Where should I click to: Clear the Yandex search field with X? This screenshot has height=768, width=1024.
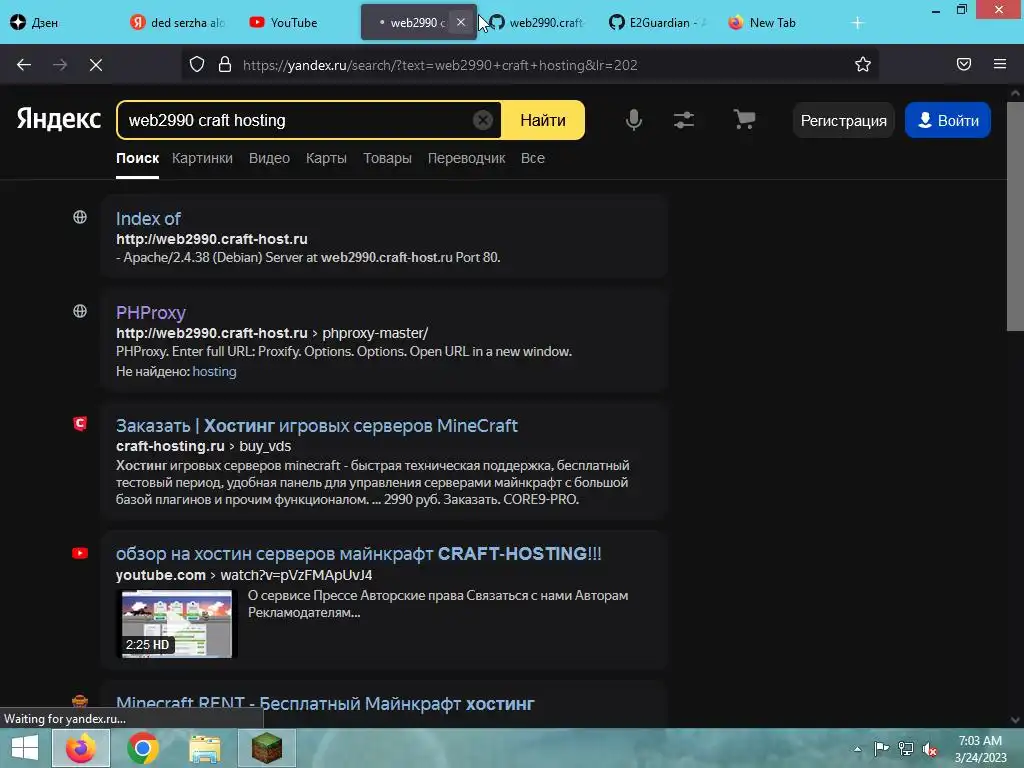coord(483,120)
